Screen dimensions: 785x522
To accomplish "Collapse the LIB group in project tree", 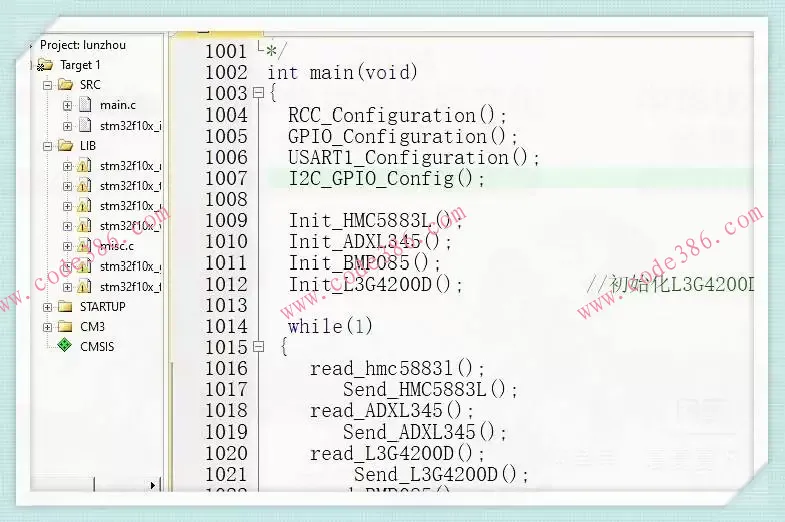I will pyautogui.click(x=47, y=145).
